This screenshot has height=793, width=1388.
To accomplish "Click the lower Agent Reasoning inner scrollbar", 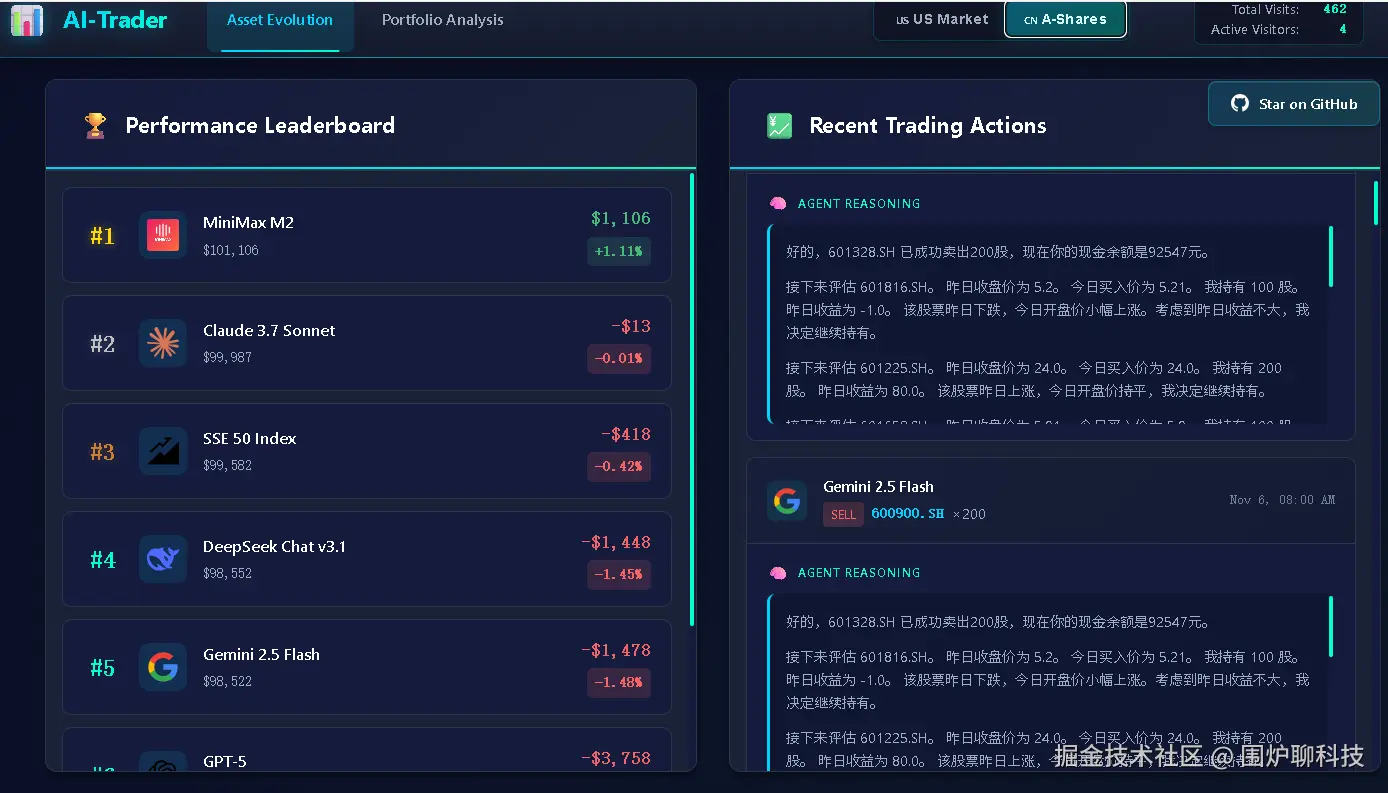I will click(x=1331, y=626).
